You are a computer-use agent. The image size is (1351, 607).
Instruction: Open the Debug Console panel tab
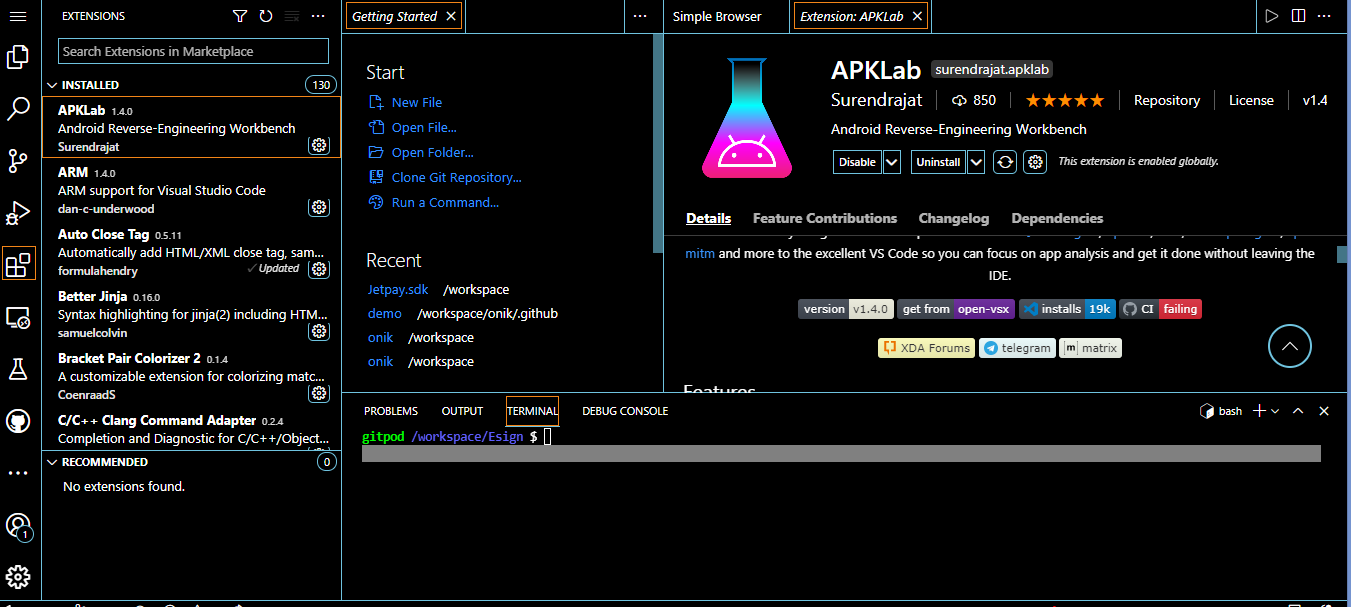[625, 411]
